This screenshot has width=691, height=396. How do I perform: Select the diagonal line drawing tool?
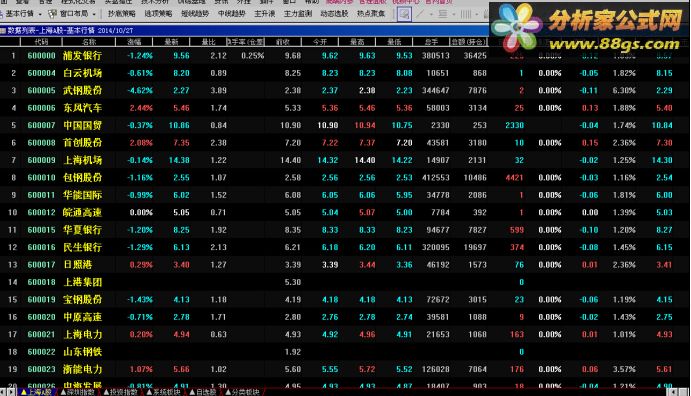coord(420,14)
